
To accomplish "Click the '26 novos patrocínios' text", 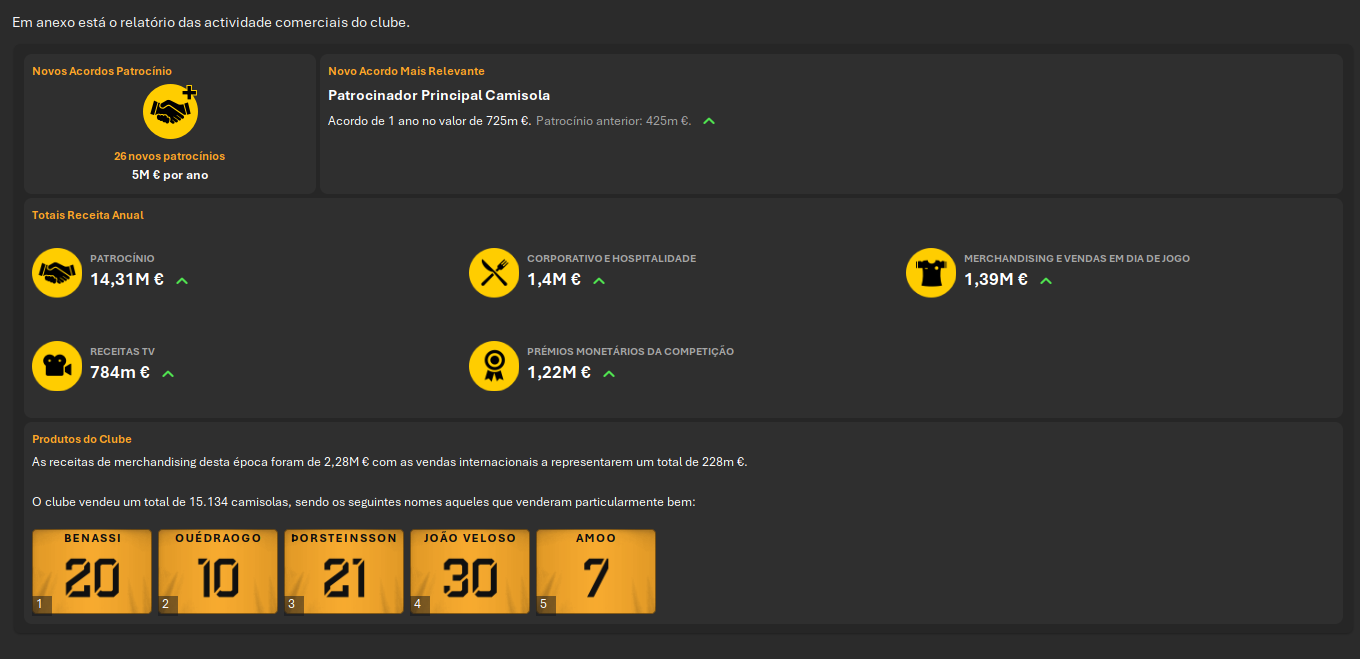I will pos(170,156).
